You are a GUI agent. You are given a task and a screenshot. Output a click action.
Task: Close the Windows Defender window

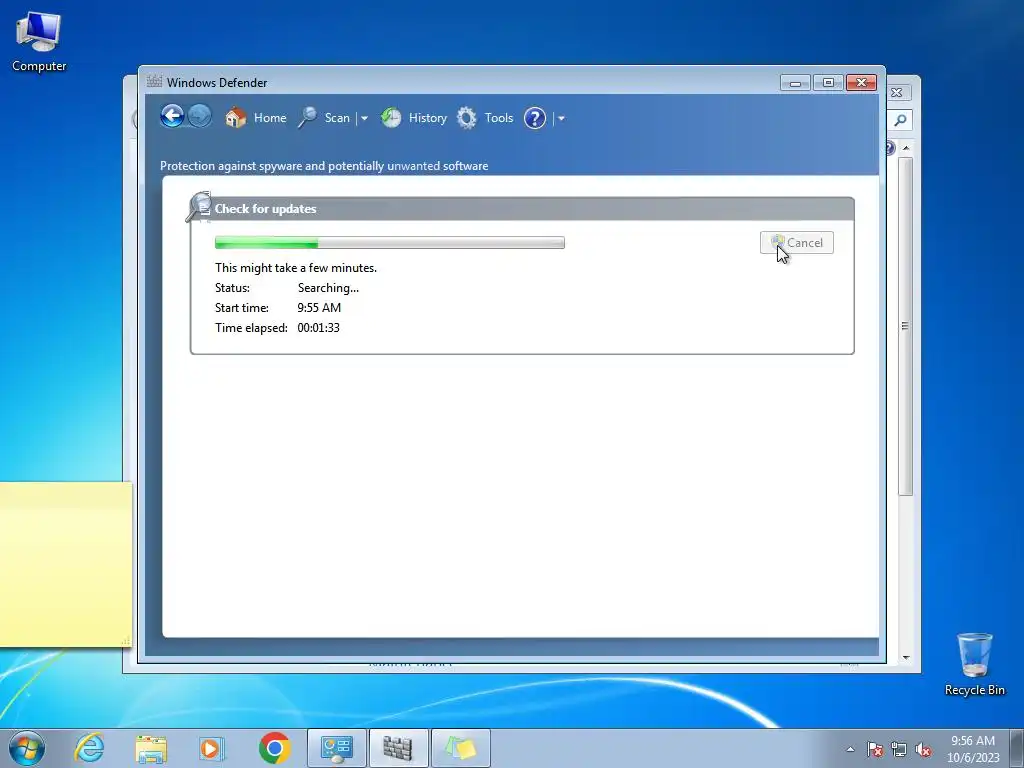click(861, 82)
